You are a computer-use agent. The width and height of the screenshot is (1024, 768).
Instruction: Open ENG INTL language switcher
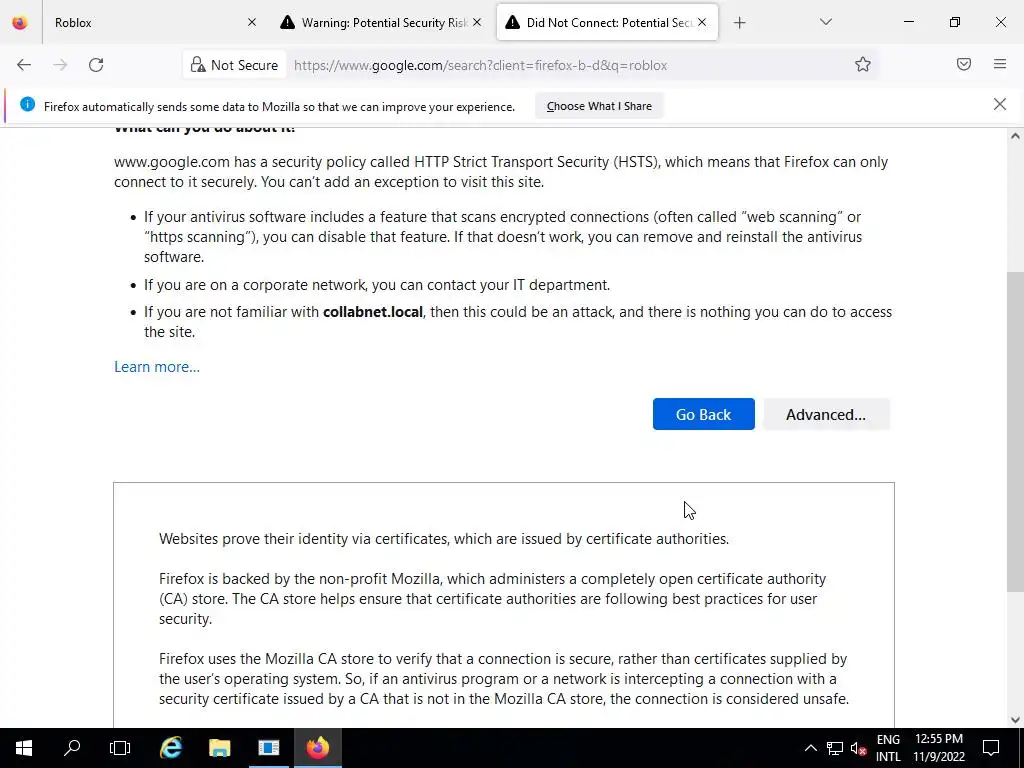888,748
